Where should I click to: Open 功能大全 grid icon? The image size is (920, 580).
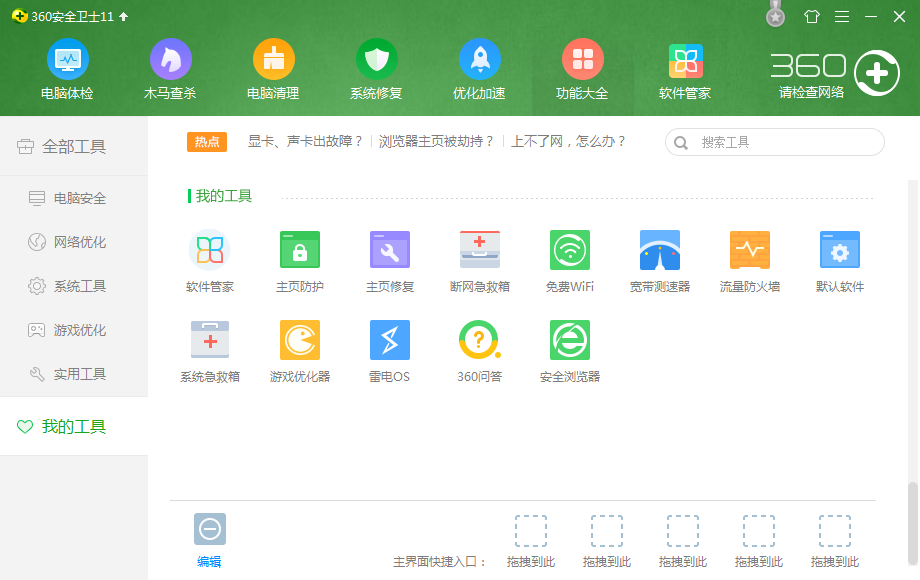click(x=583, y=59)
